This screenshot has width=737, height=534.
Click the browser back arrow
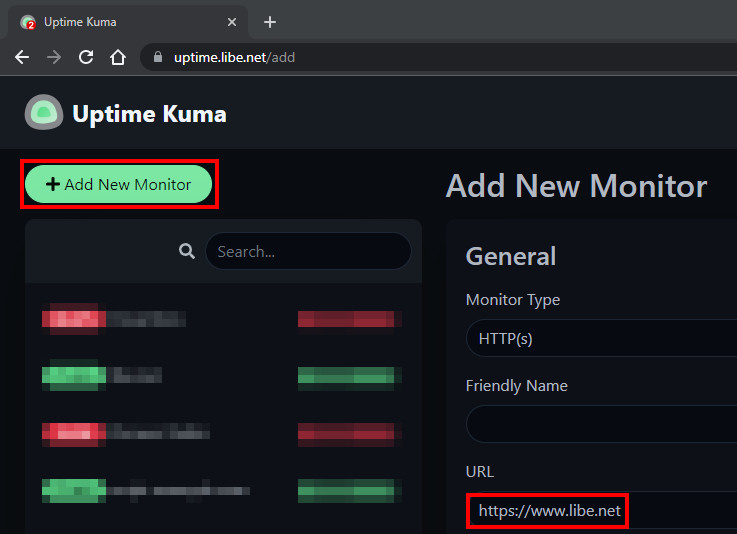coord(22,57)
